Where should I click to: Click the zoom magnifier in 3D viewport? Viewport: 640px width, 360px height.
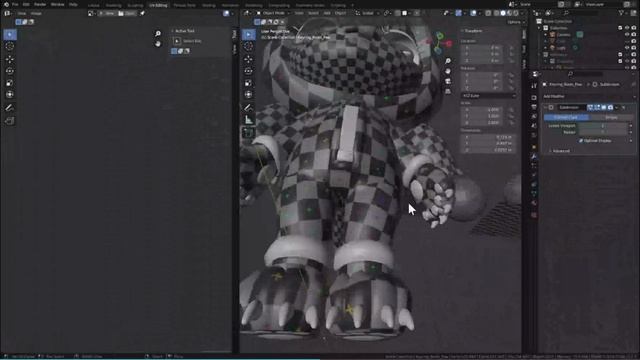click(x=448, y=61)
